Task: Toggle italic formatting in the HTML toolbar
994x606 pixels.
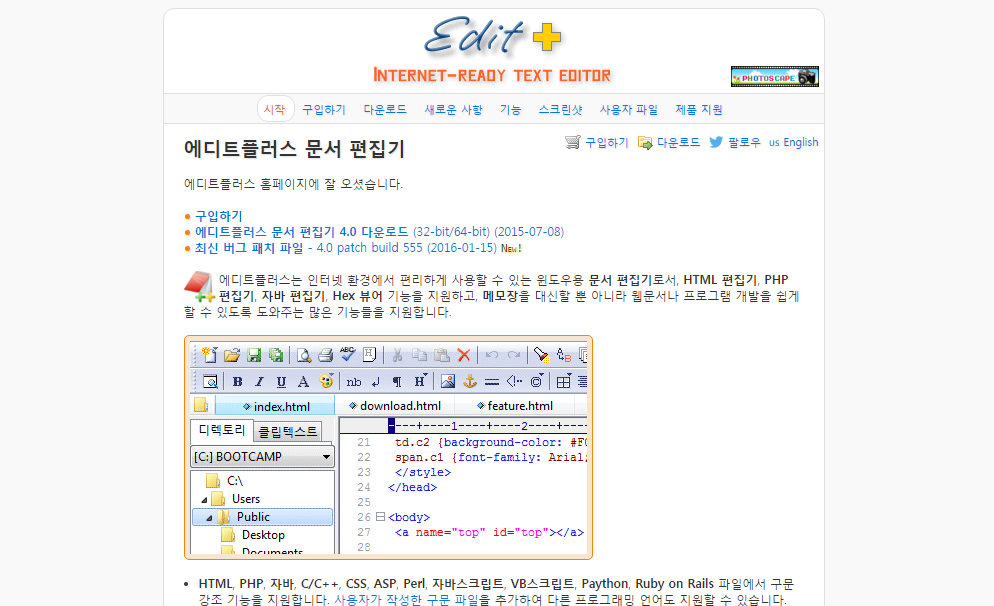Action: pyautogui.click(x=258, y=381)
